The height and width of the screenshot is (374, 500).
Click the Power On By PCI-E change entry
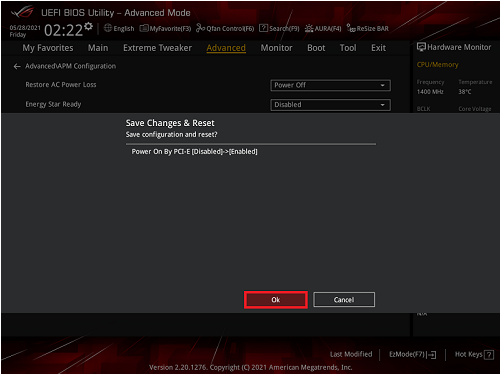pyautogui.click(x=194, y=152)
